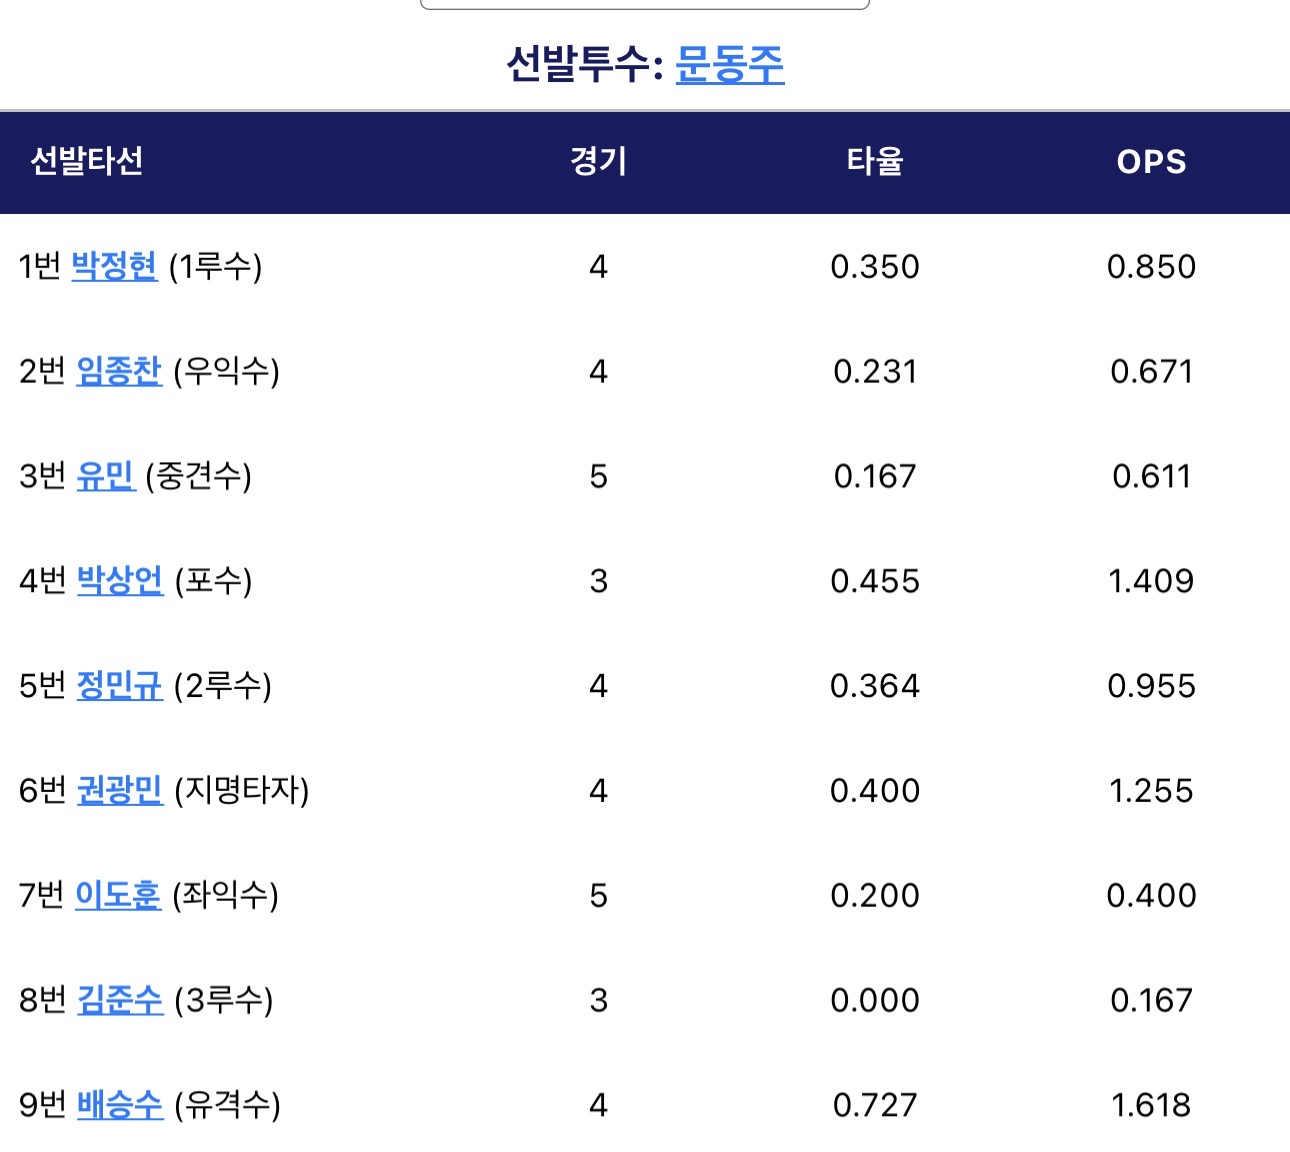Click 배승수's 0.727 batting average cell

(875, 1105)
